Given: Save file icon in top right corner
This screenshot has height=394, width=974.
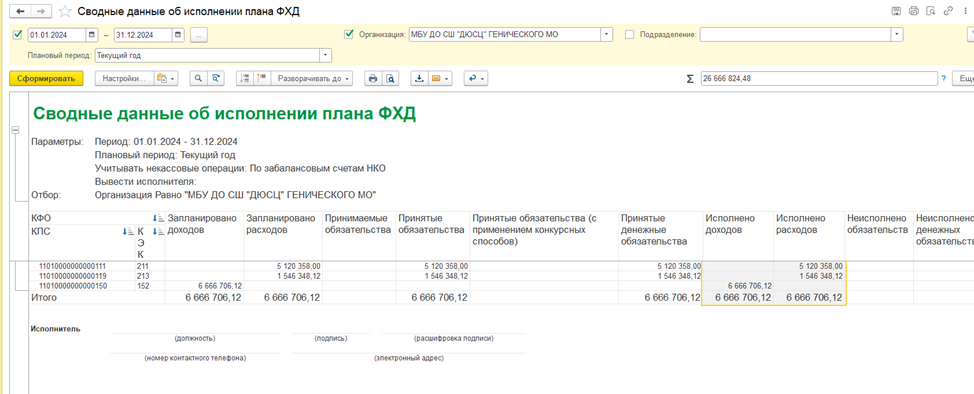Looking at the screenshot, I should [896, 11].
